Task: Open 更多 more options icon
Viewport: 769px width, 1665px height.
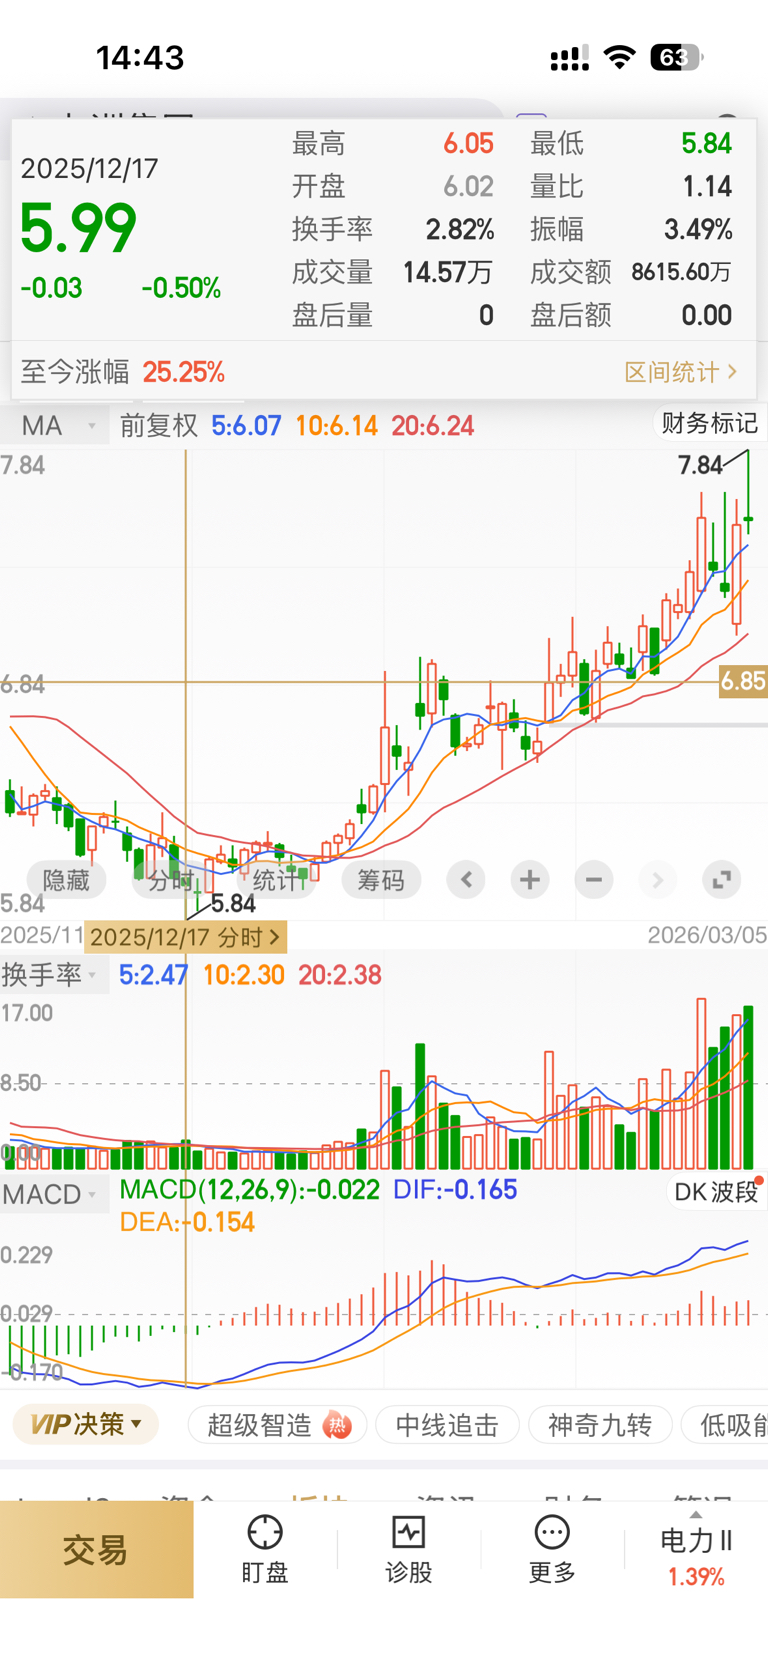Action: (x=552, y=1549)
